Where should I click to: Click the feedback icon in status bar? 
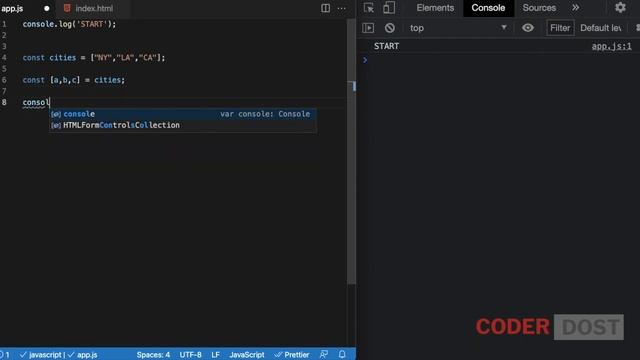(324, 354)
